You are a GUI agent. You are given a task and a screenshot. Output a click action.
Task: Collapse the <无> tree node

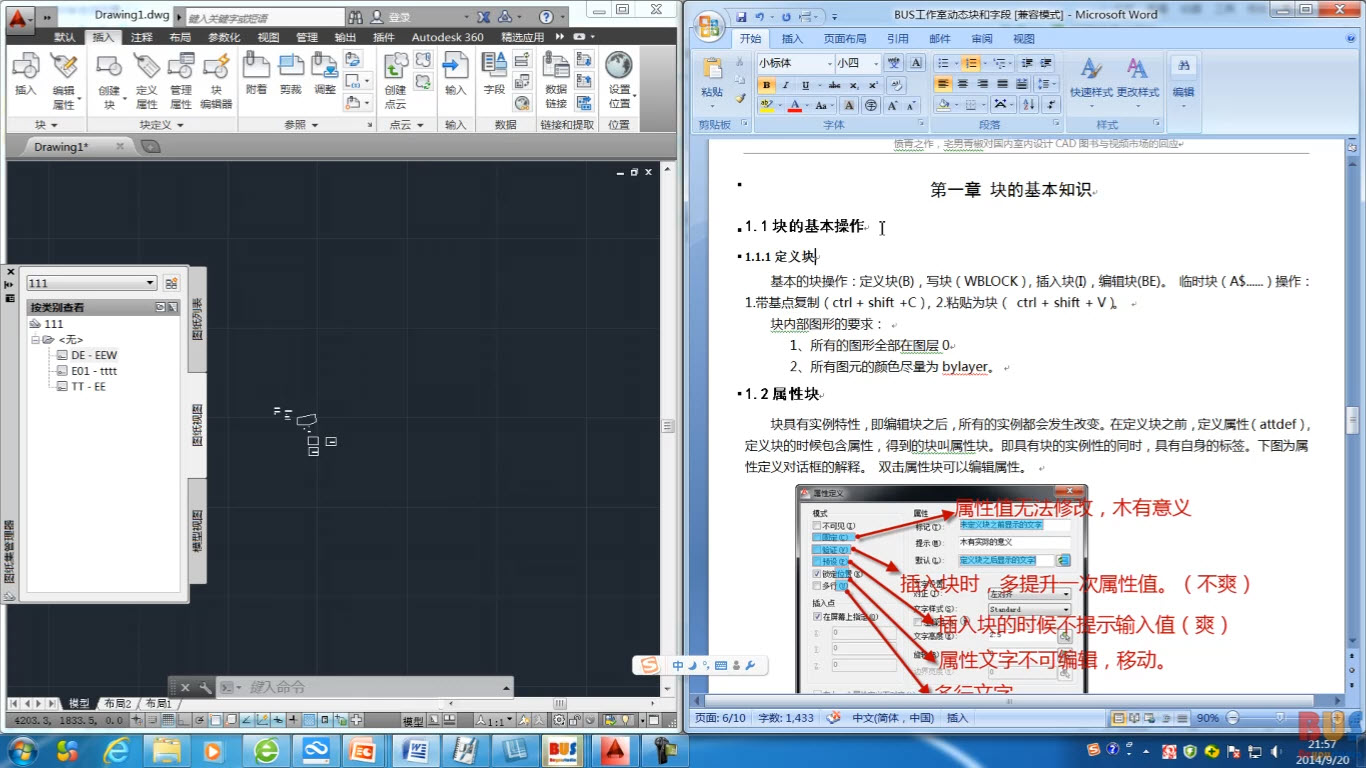coord(35,340)
